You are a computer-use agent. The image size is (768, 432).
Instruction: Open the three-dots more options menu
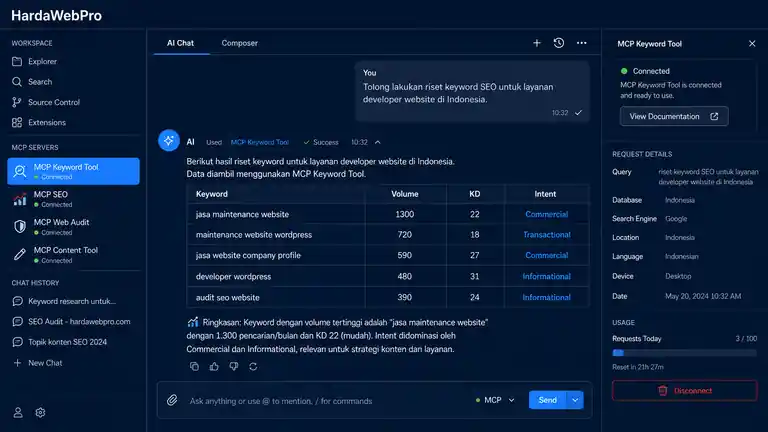[x=581, y=43]
